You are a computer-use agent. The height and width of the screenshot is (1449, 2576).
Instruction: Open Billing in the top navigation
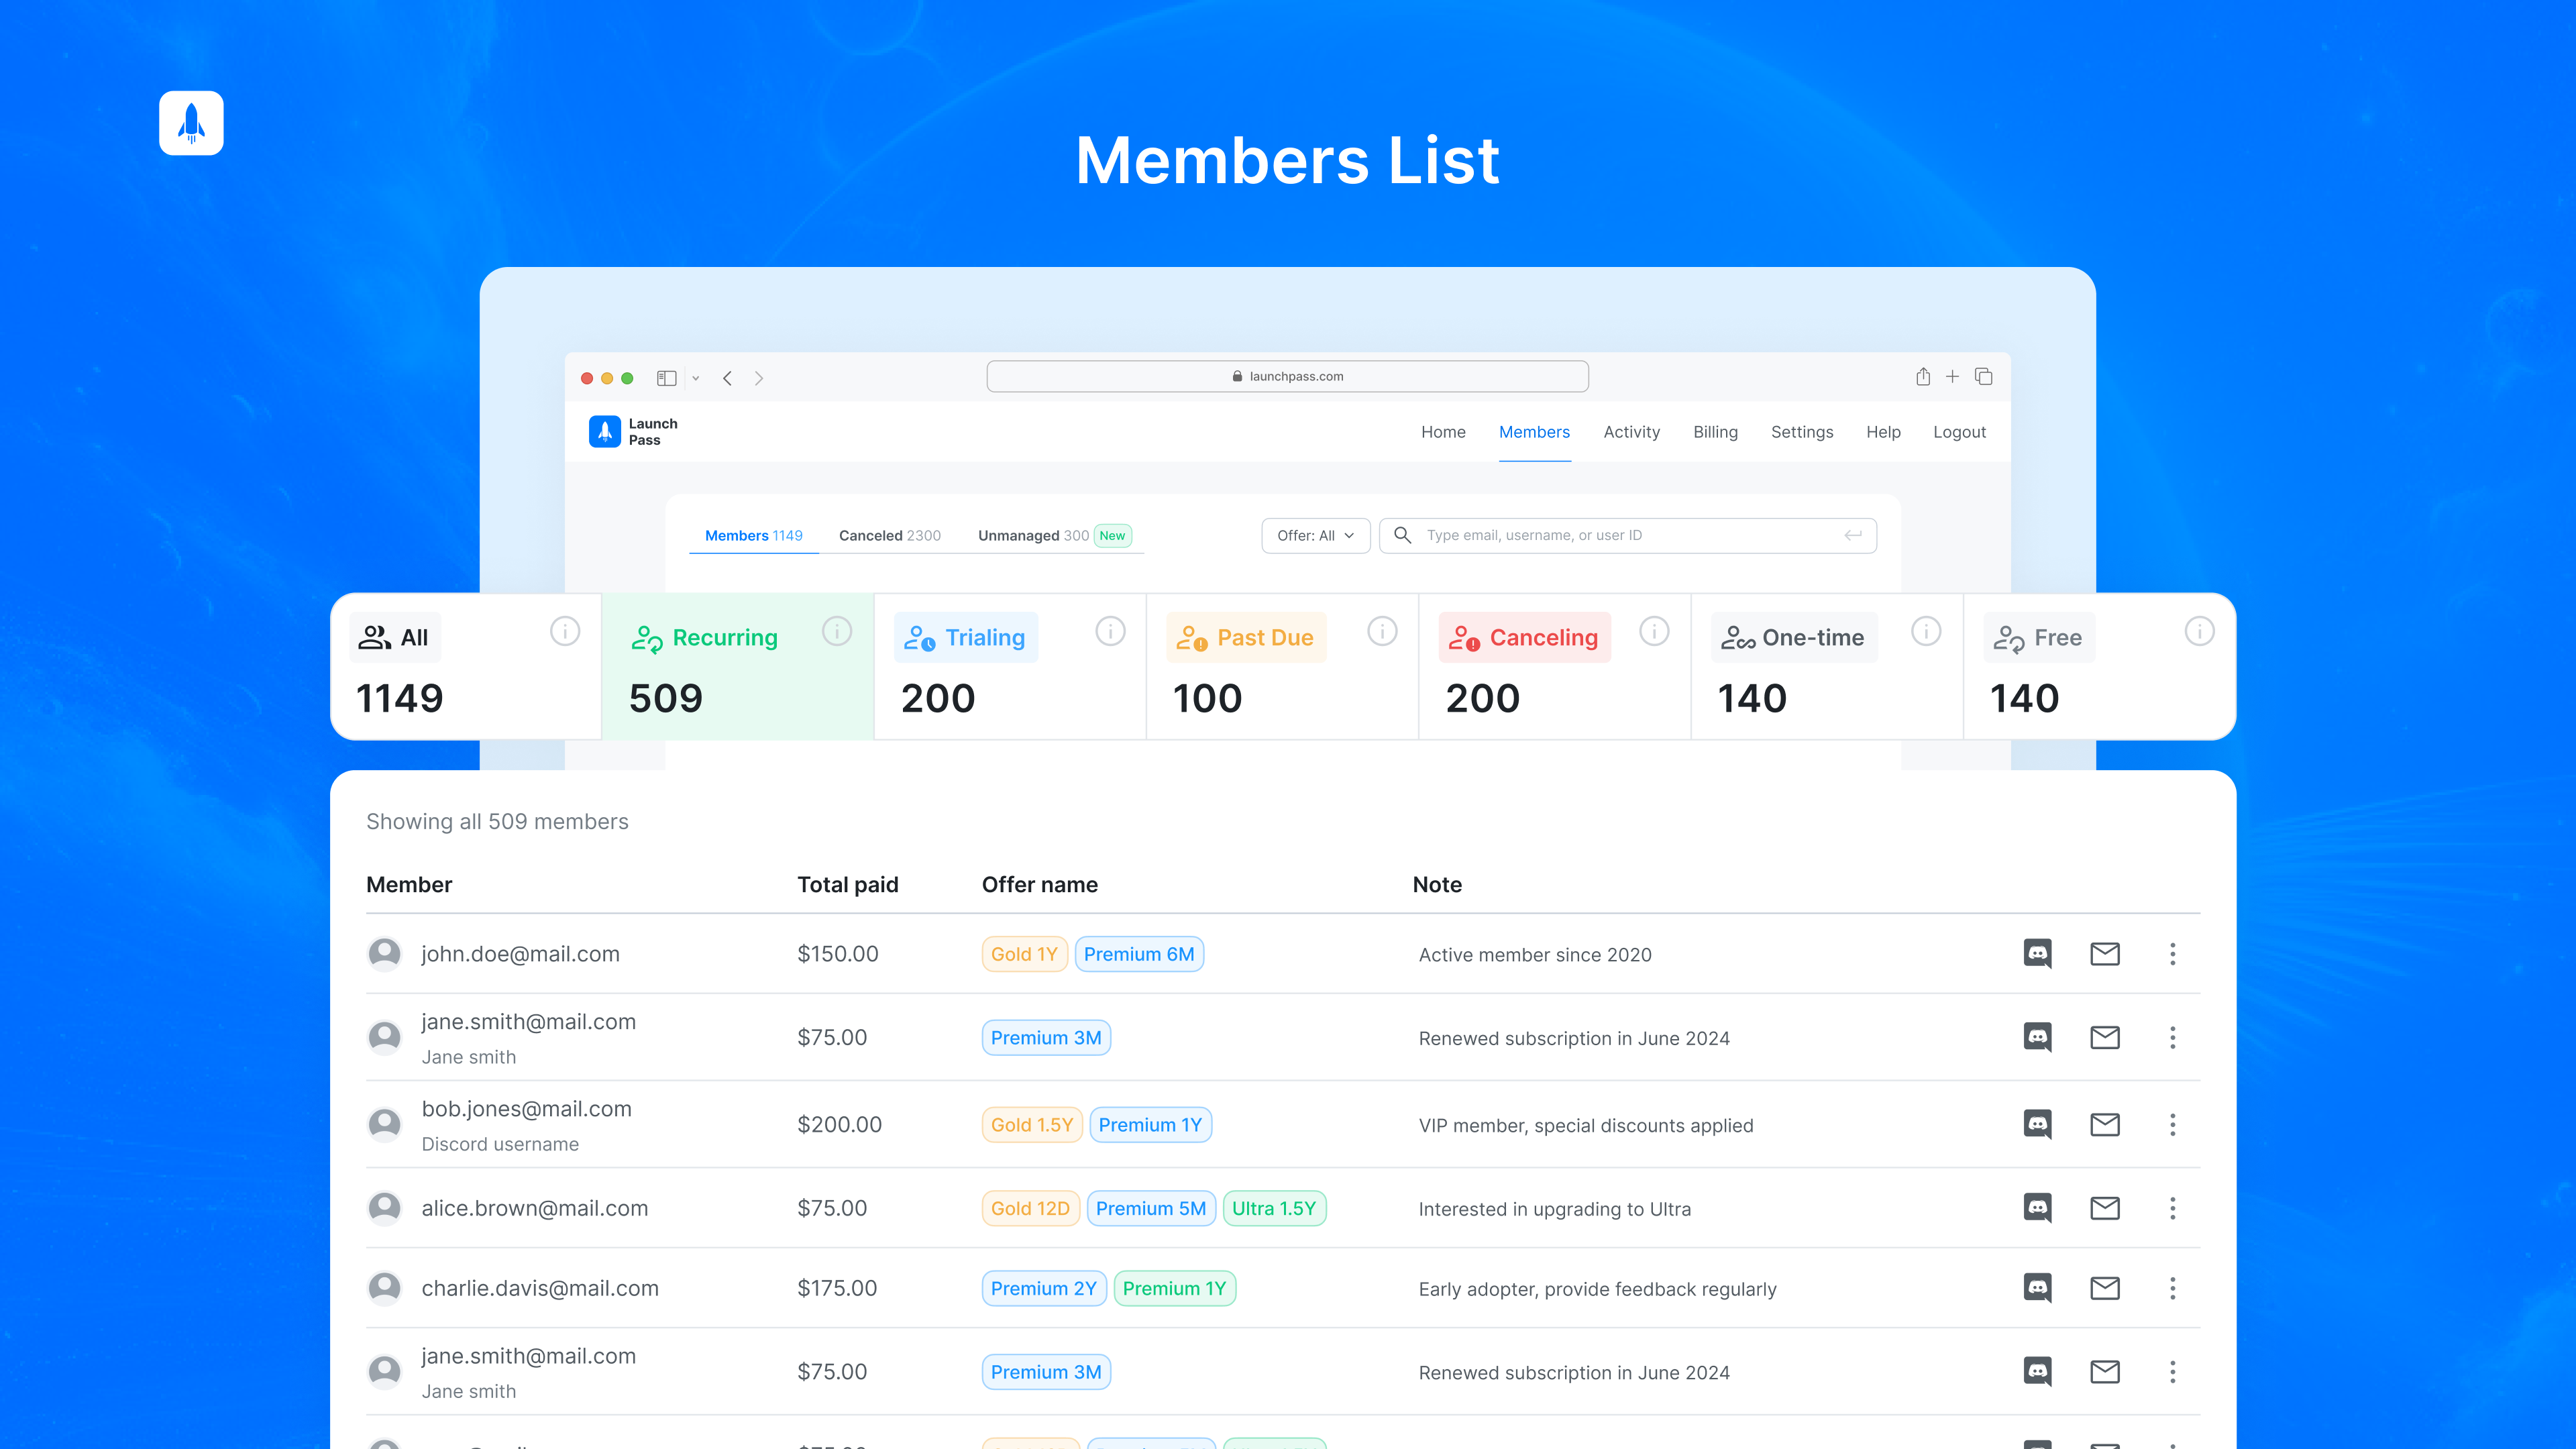[x=1715, y=432]
